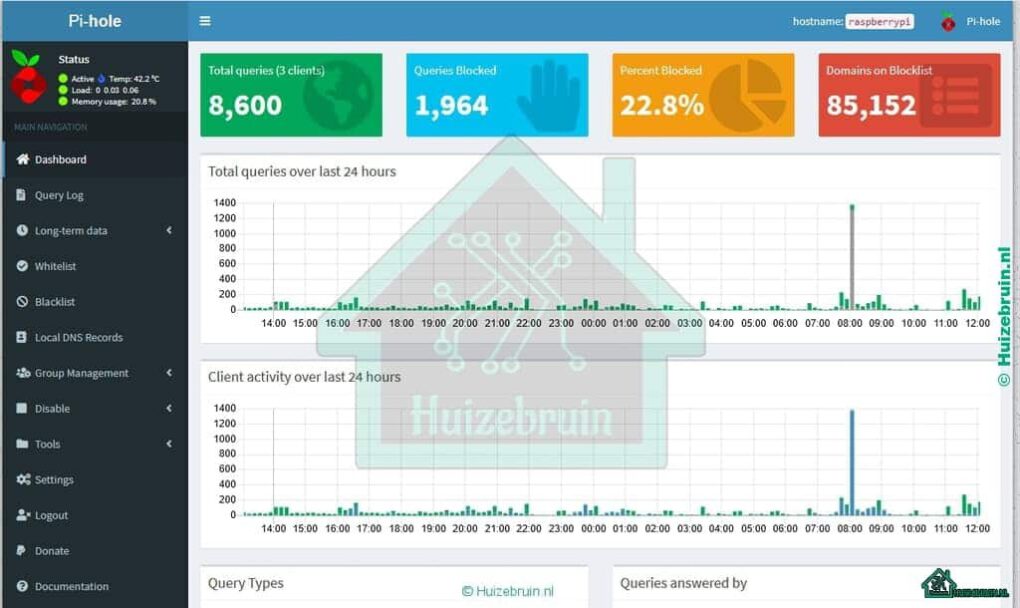
Task: Open the Long-term data clock icon
Action: pos(22,230)
